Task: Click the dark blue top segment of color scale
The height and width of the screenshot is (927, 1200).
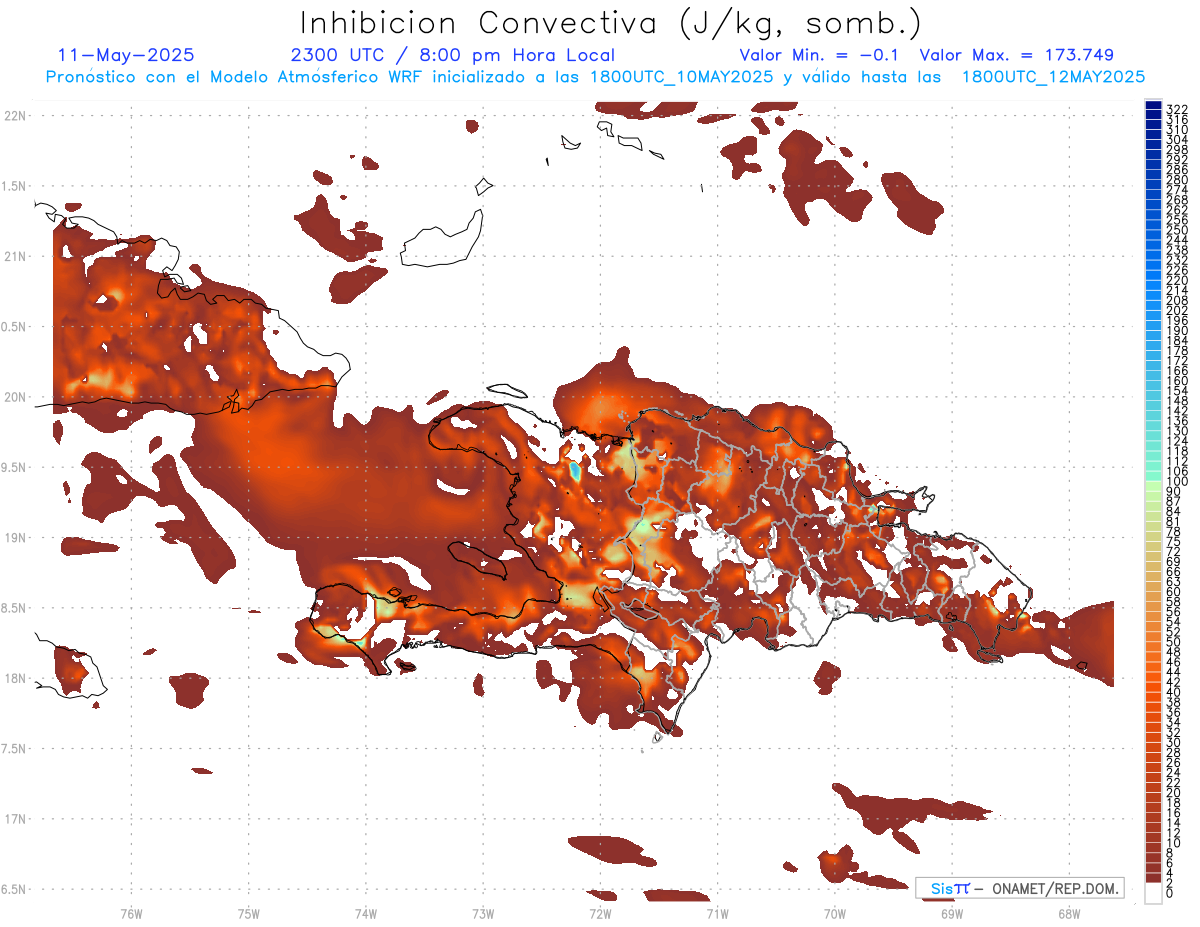Action: (1153, 107)
